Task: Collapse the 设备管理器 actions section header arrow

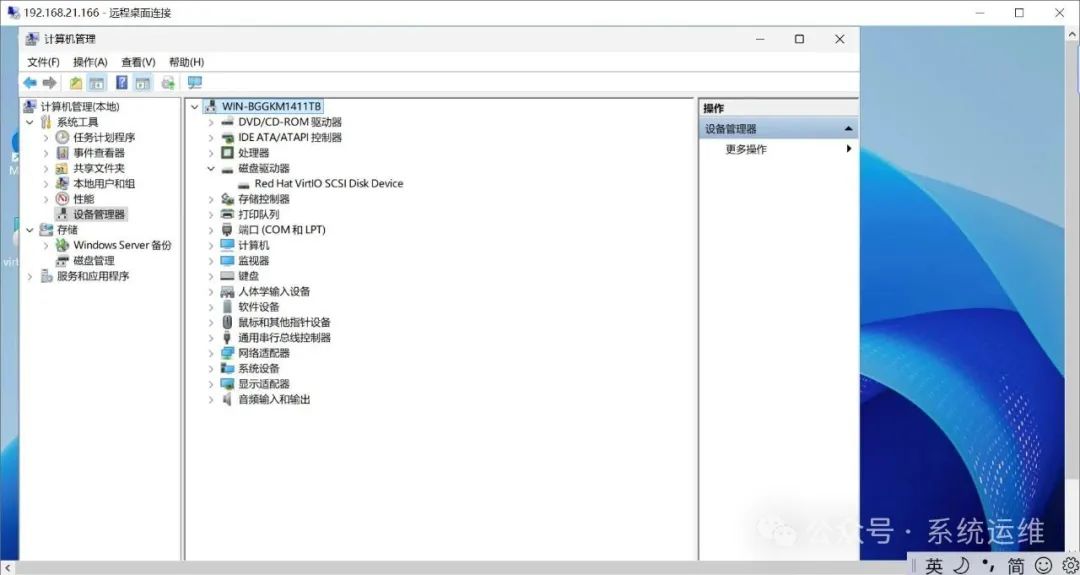Action: click(849, 129)
